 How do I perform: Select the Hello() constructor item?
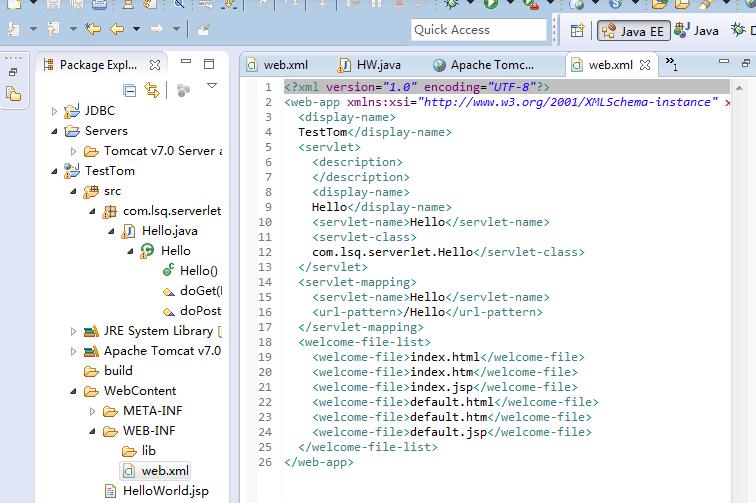tap(199, 271)
